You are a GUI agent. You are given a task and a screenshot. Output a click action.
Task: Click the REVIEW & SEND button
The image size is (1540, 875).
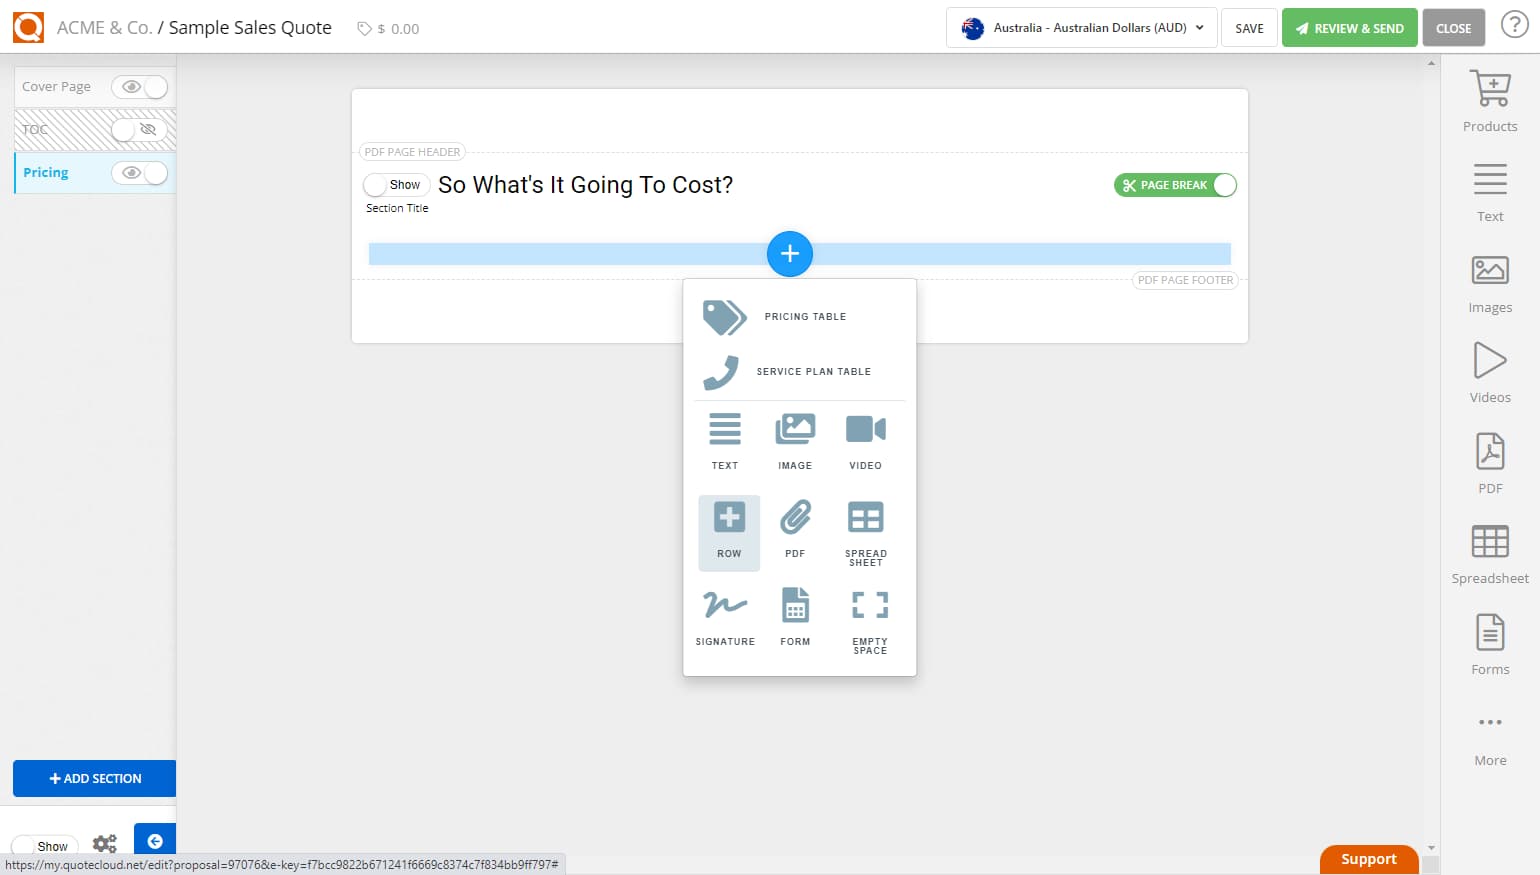point(1349,28)
